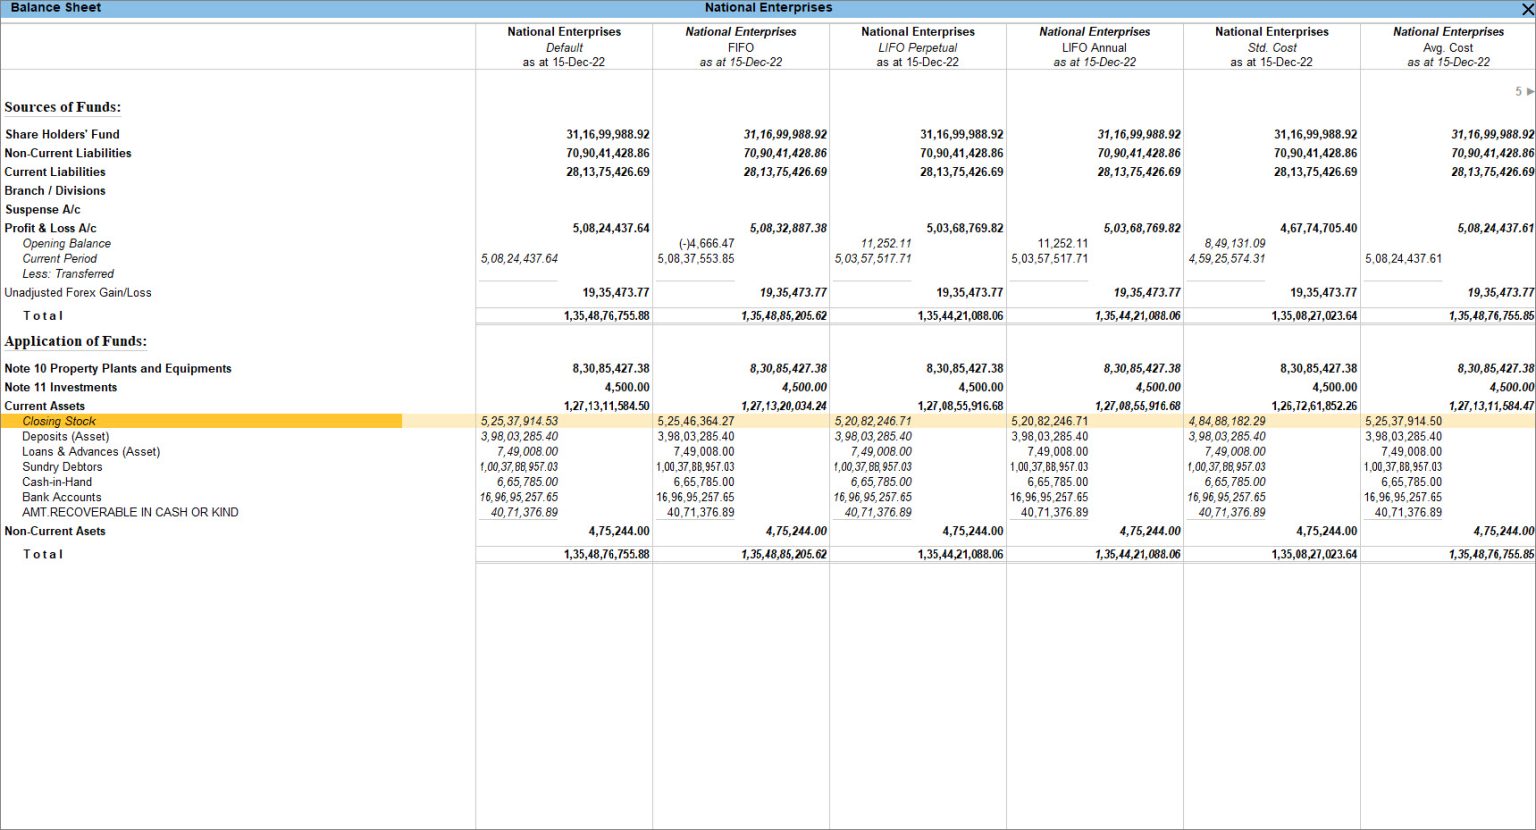Screen dimensions: 1536x830
Task: Click Loans & Advances (Asset)
Action: tap(91, 451)
